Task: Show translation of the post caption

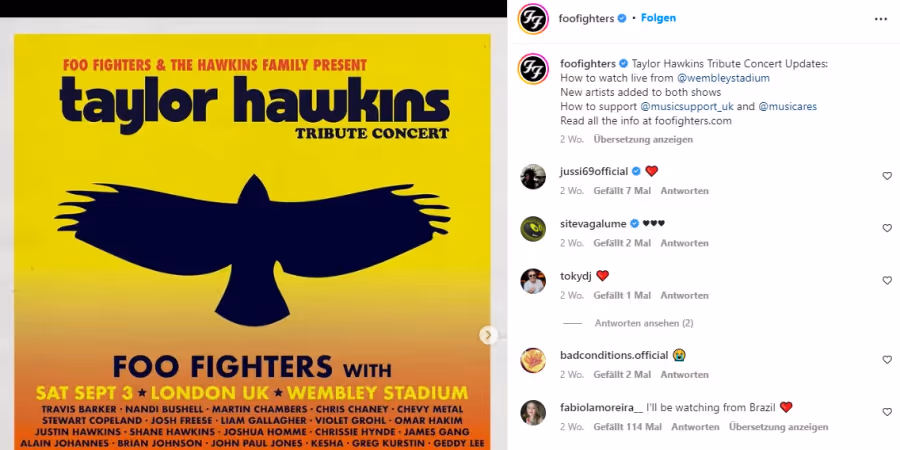Action: point(643,139)
